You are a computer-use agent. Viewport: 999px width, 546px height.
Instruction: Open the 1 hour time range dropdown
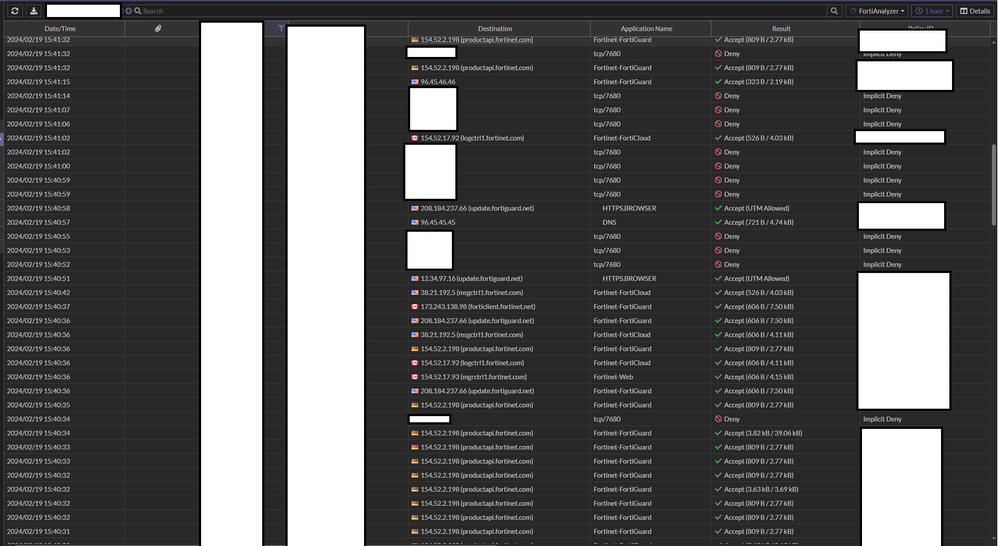point(932,11)
